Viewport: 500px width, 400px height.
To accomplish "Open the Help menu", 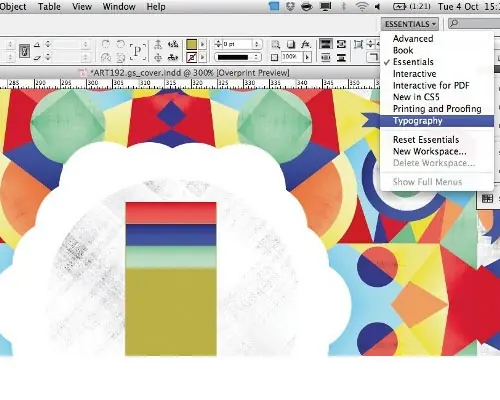I will [x=156, y=7].
